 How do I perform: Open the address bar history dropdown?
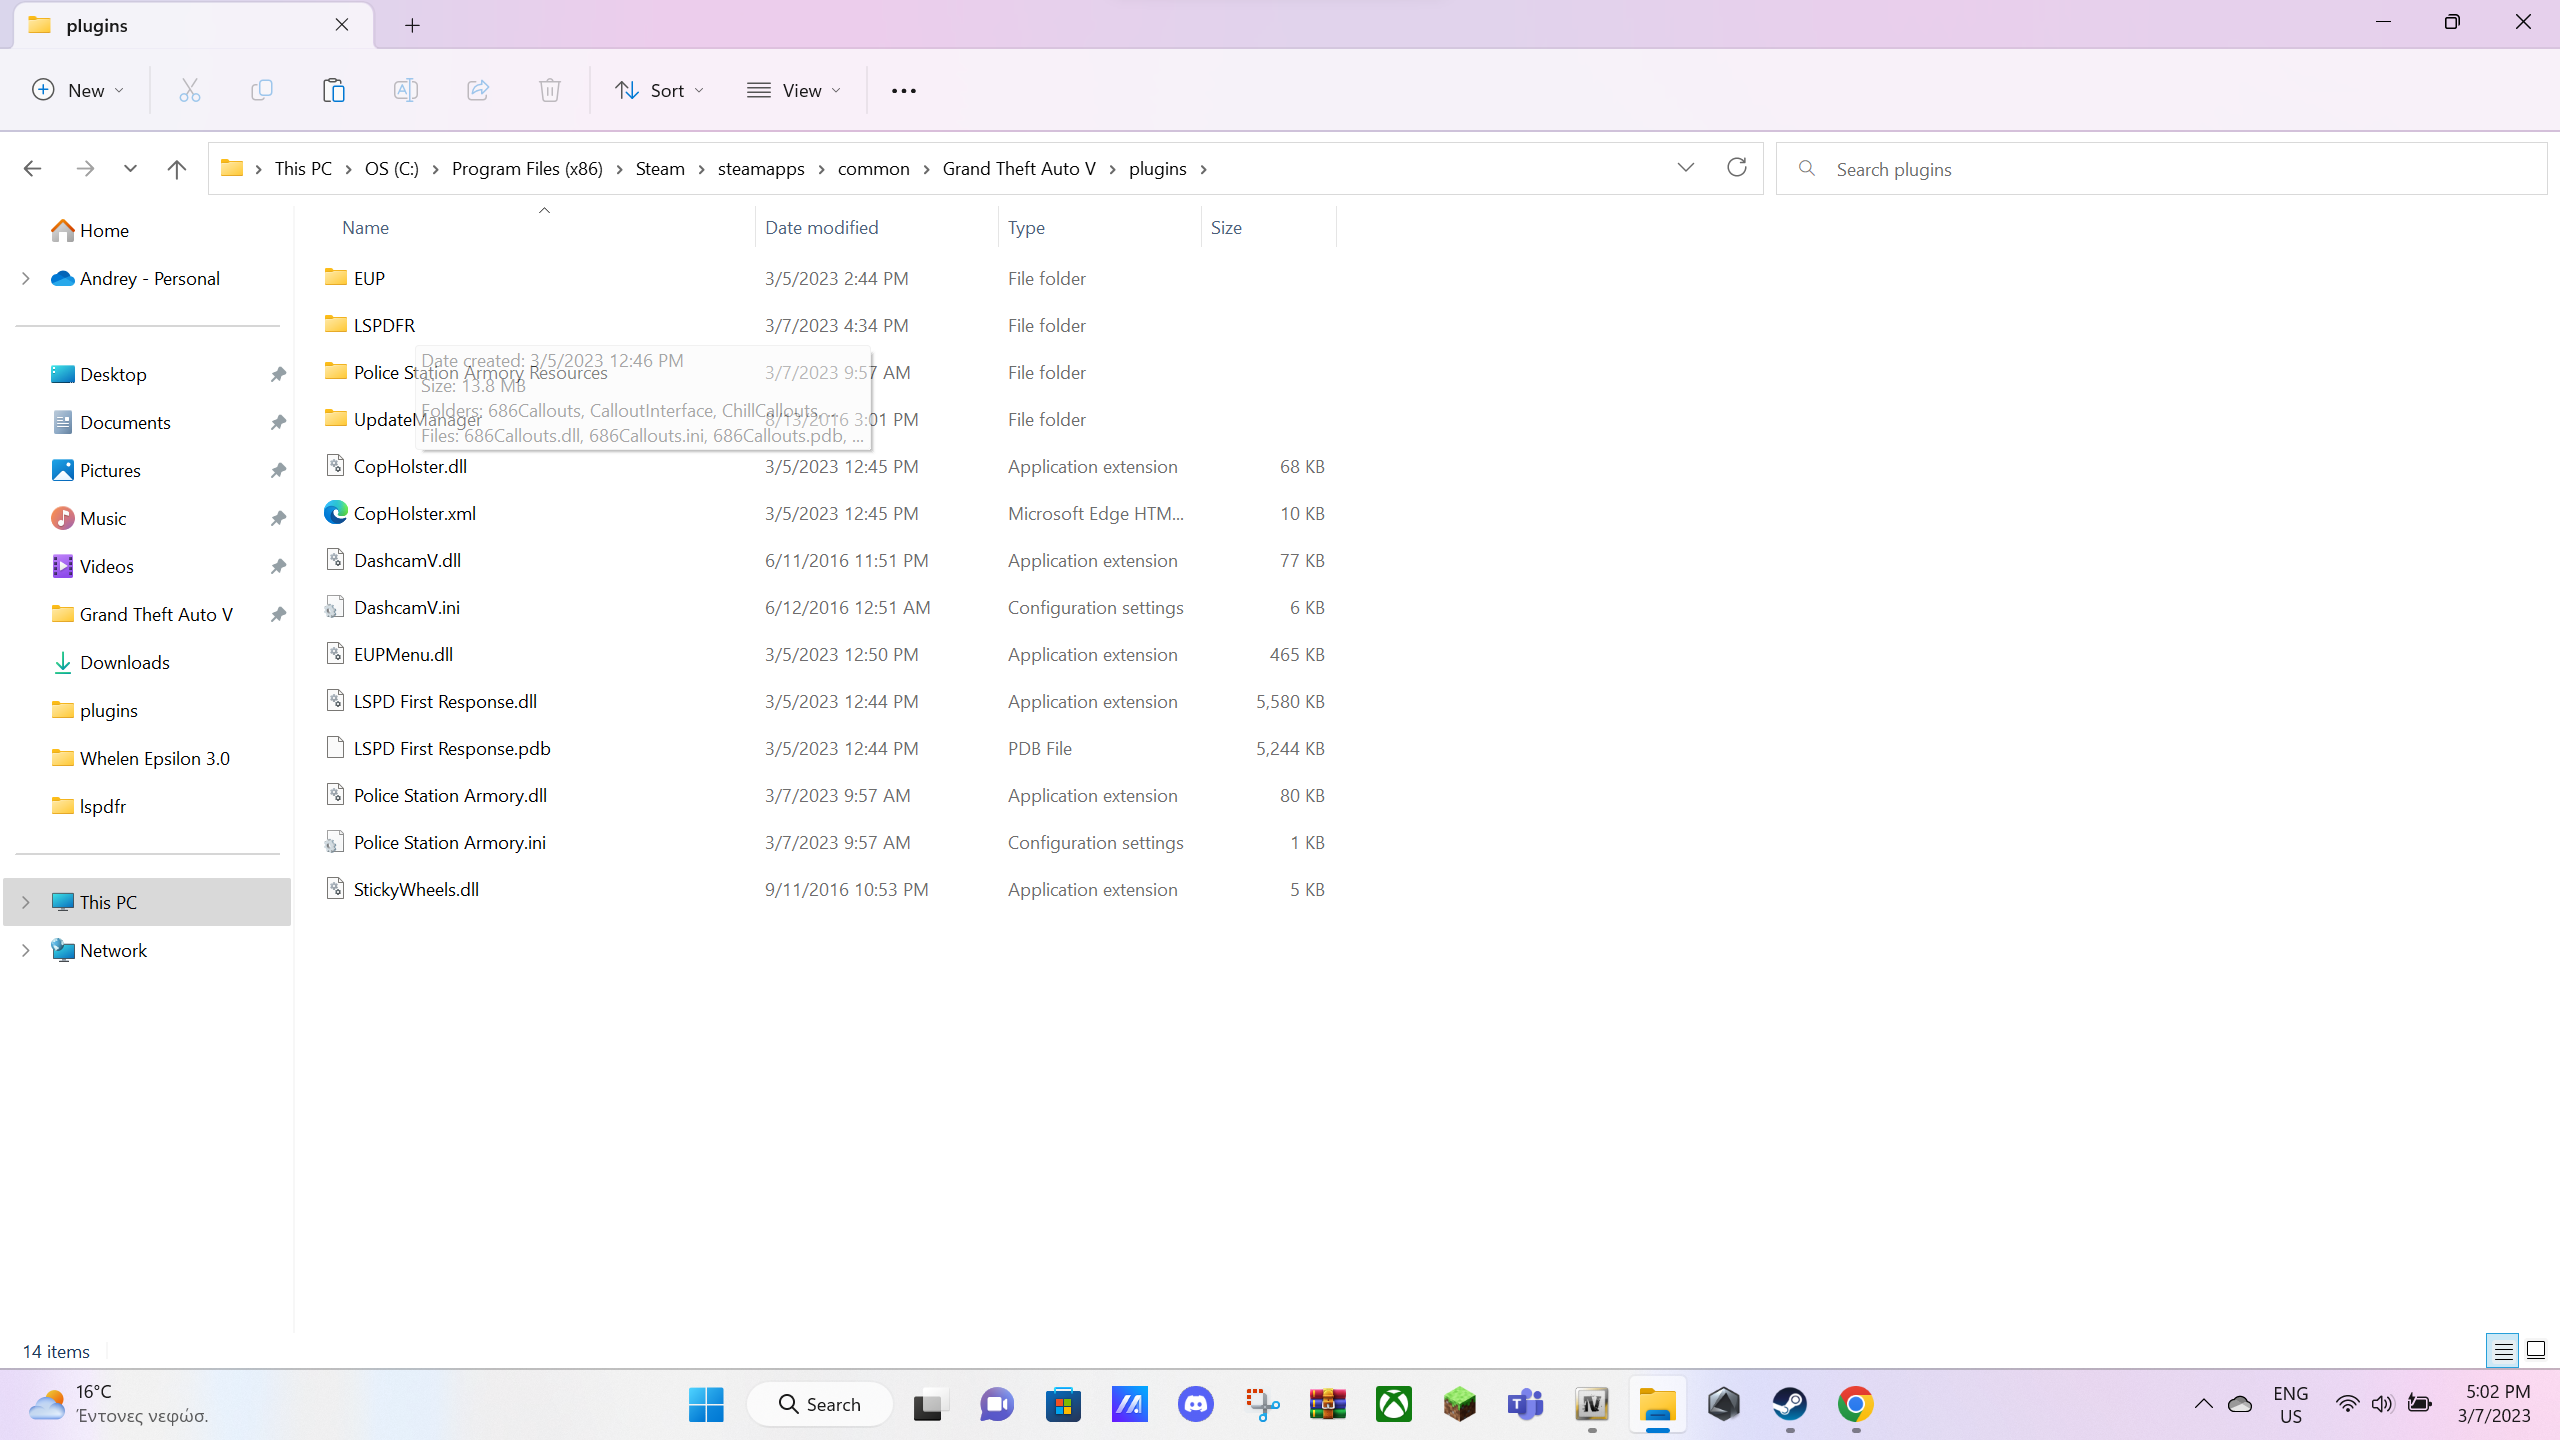coord(1686,168)
